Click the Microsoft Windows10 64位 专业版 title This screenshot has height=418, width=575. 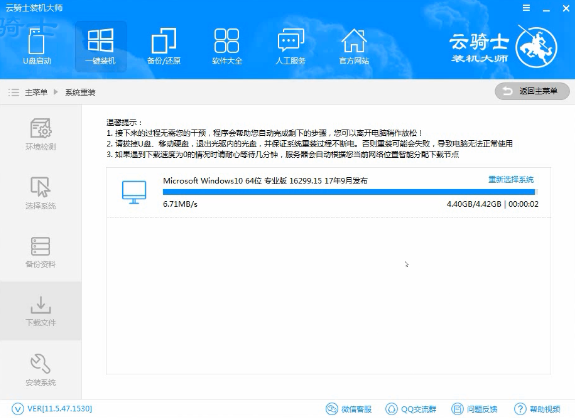265,180
